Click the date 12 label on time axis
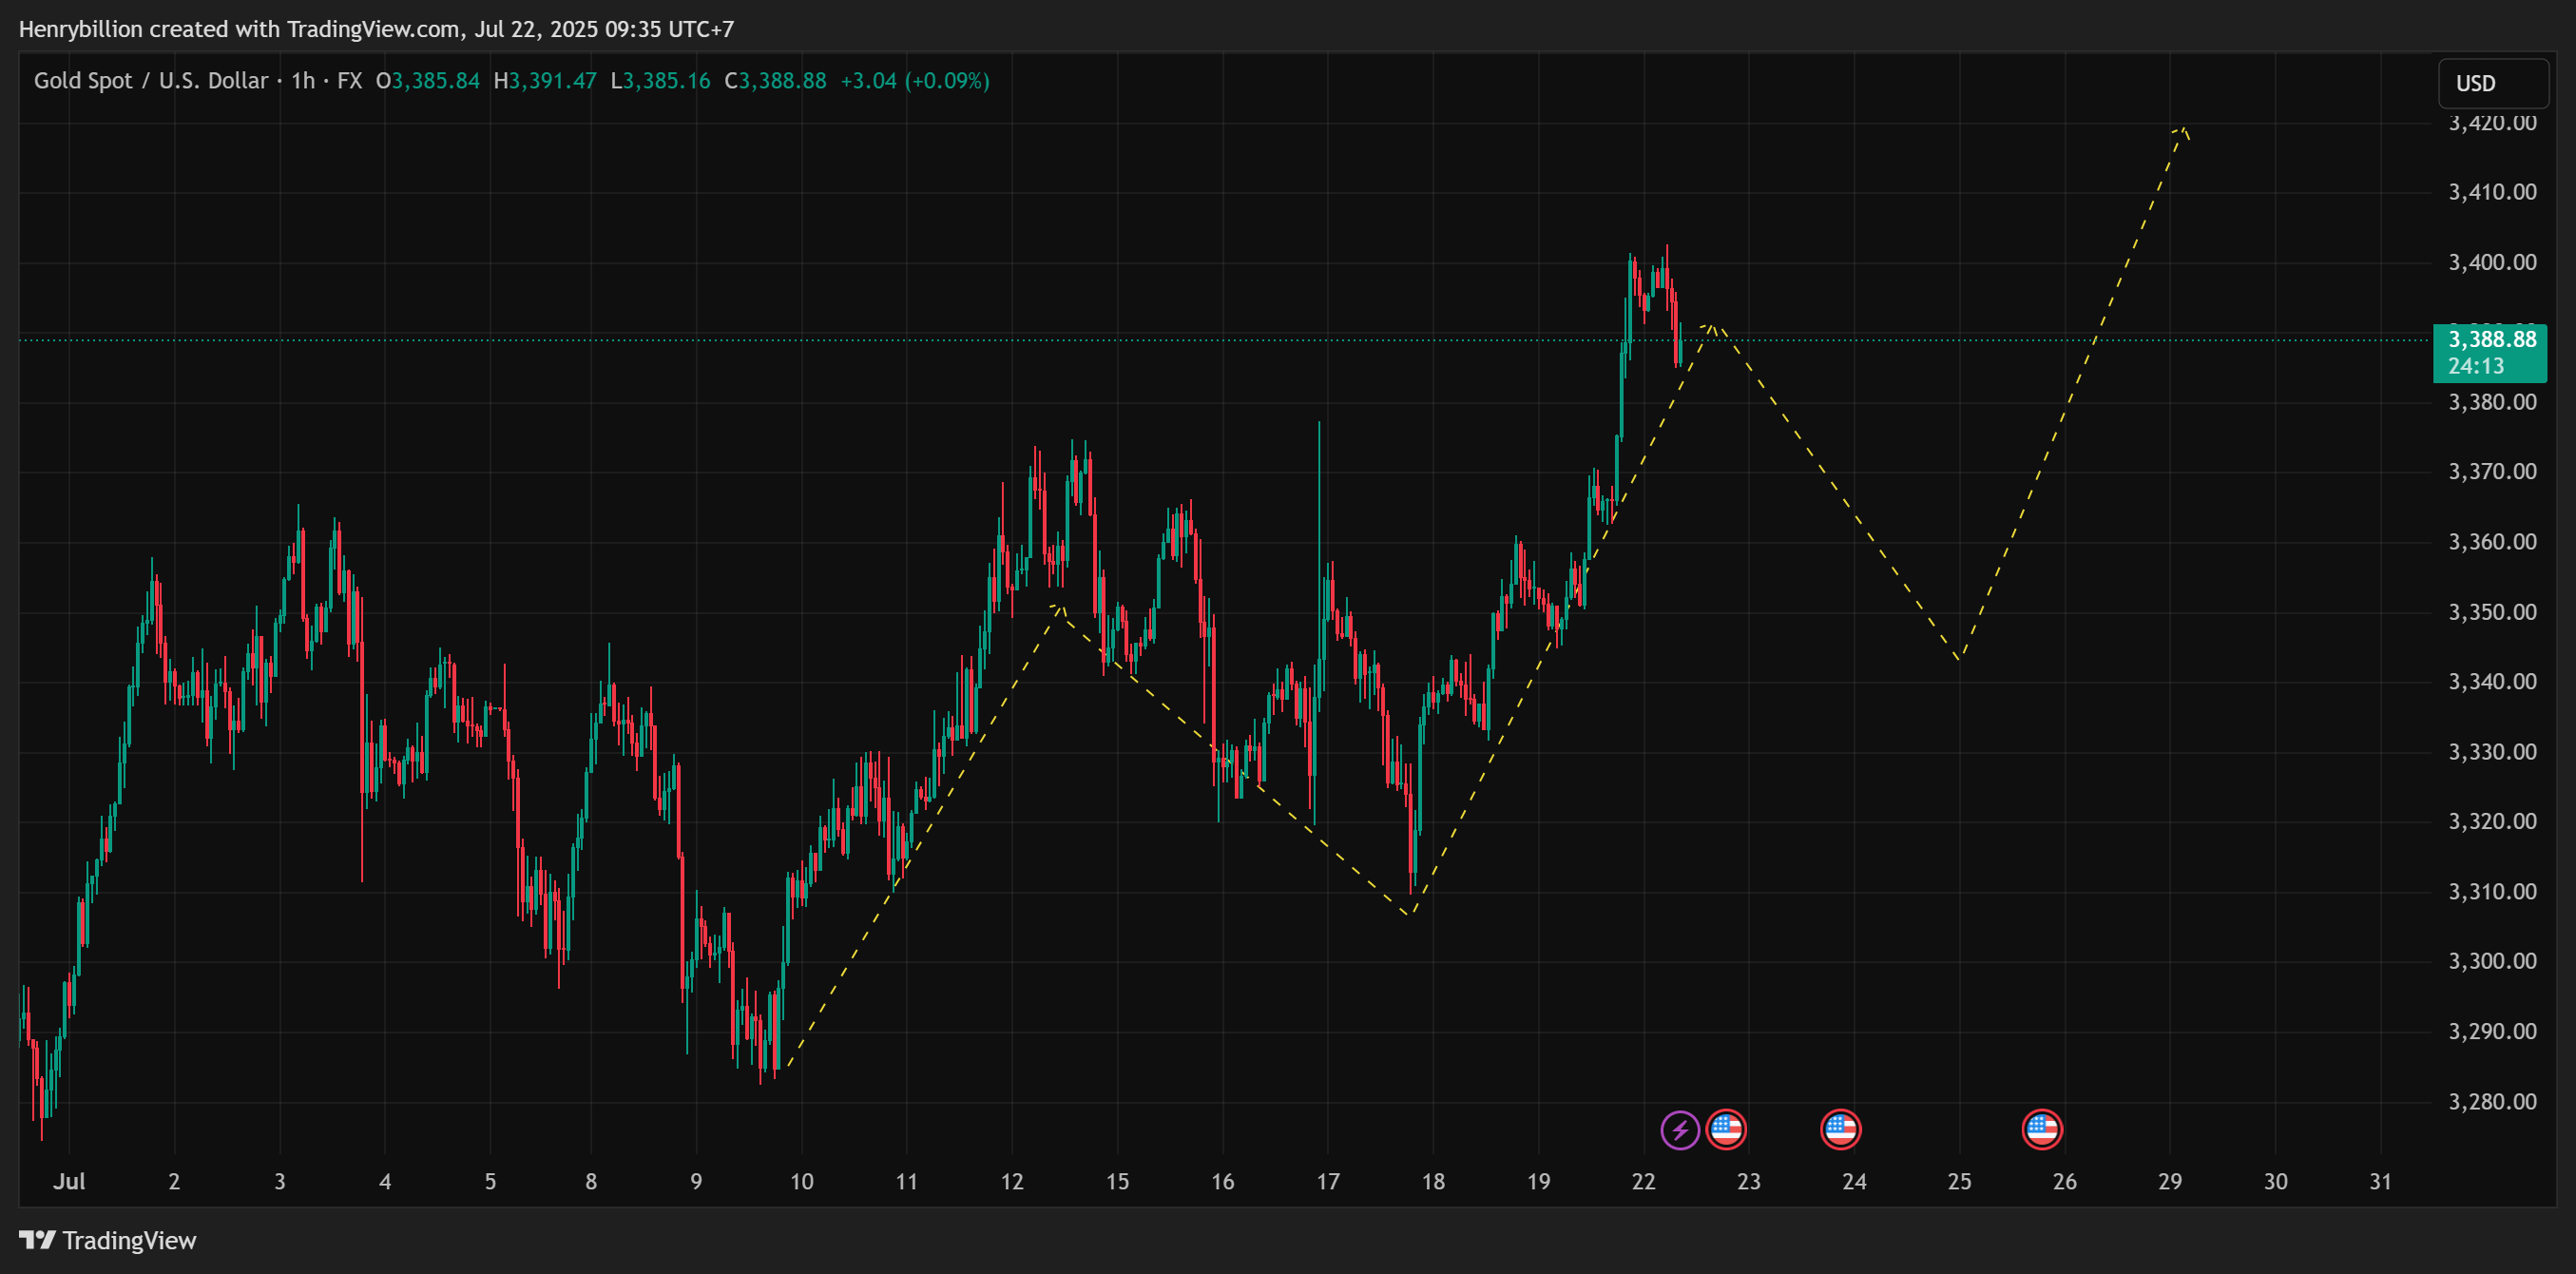This screenshot has width=2576, height=1274. 1012,1182
